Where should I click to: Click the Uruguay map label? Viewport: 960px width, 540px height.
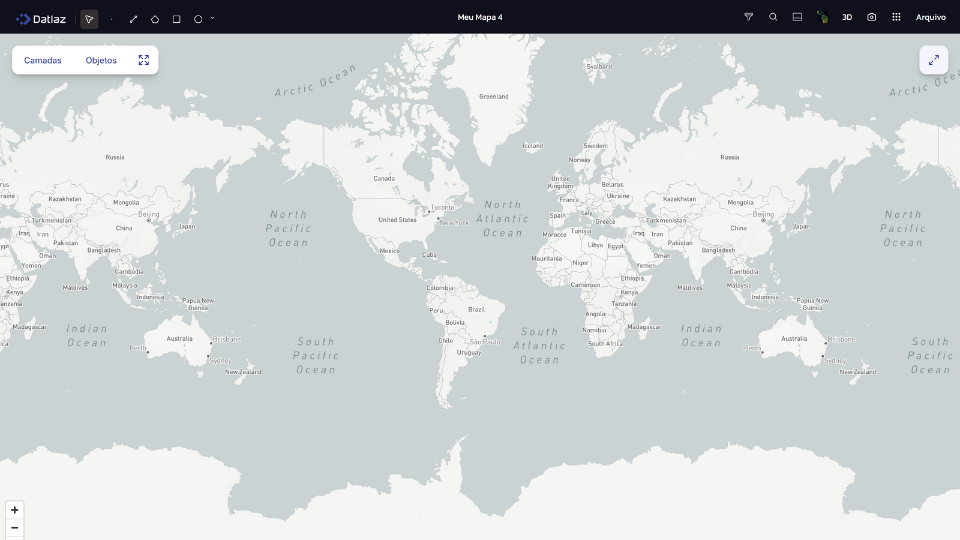[468, 352]
